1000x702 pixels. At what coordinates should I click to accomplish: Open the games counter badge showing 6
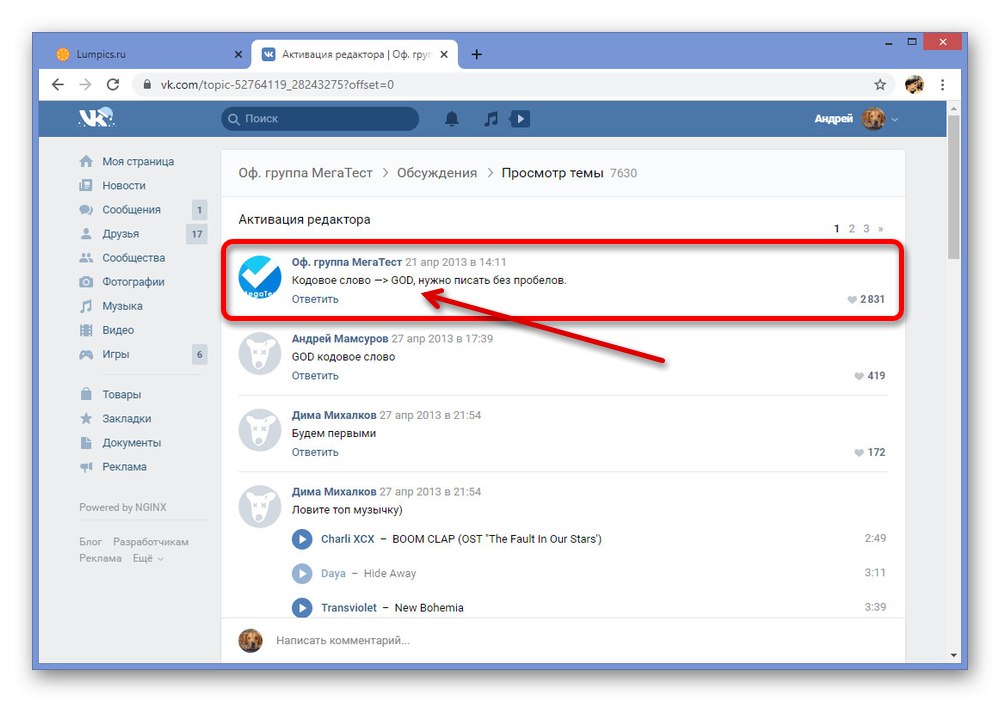pyautogui.click(x=200, y=355)
